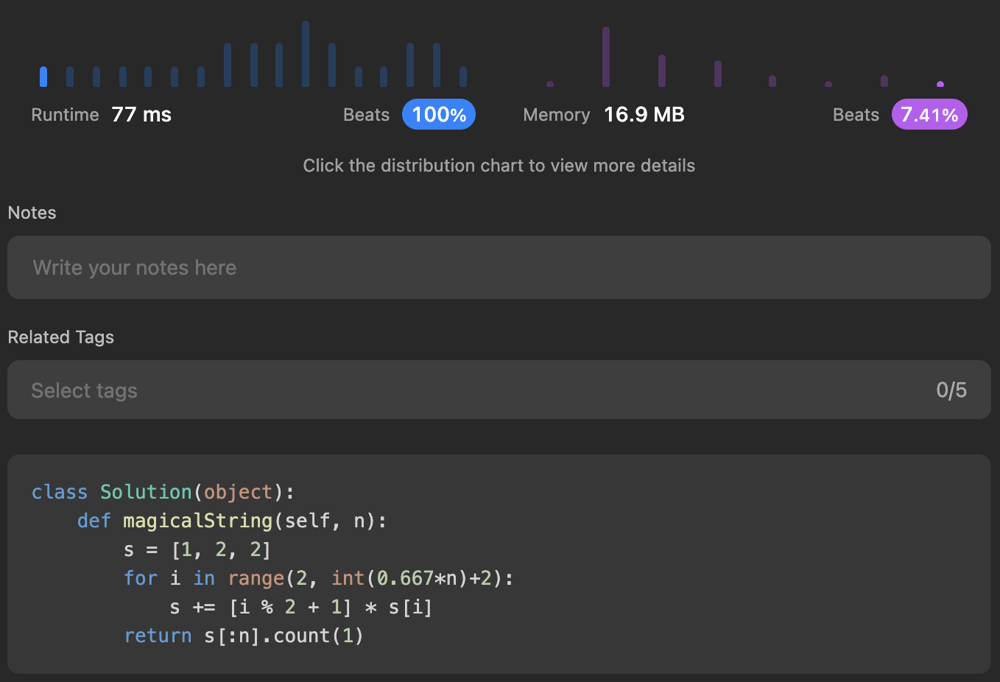Screen dimensions: 1000x682
Task: Click the Memory 16.9 MB value
Action: coord(644,115)
